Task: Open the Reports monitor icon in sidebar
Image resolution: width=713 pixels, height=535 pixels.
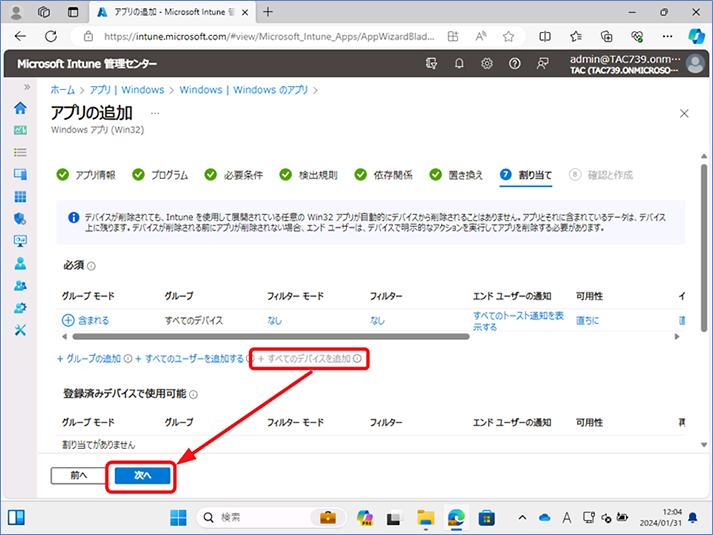Action: [20, 241]
